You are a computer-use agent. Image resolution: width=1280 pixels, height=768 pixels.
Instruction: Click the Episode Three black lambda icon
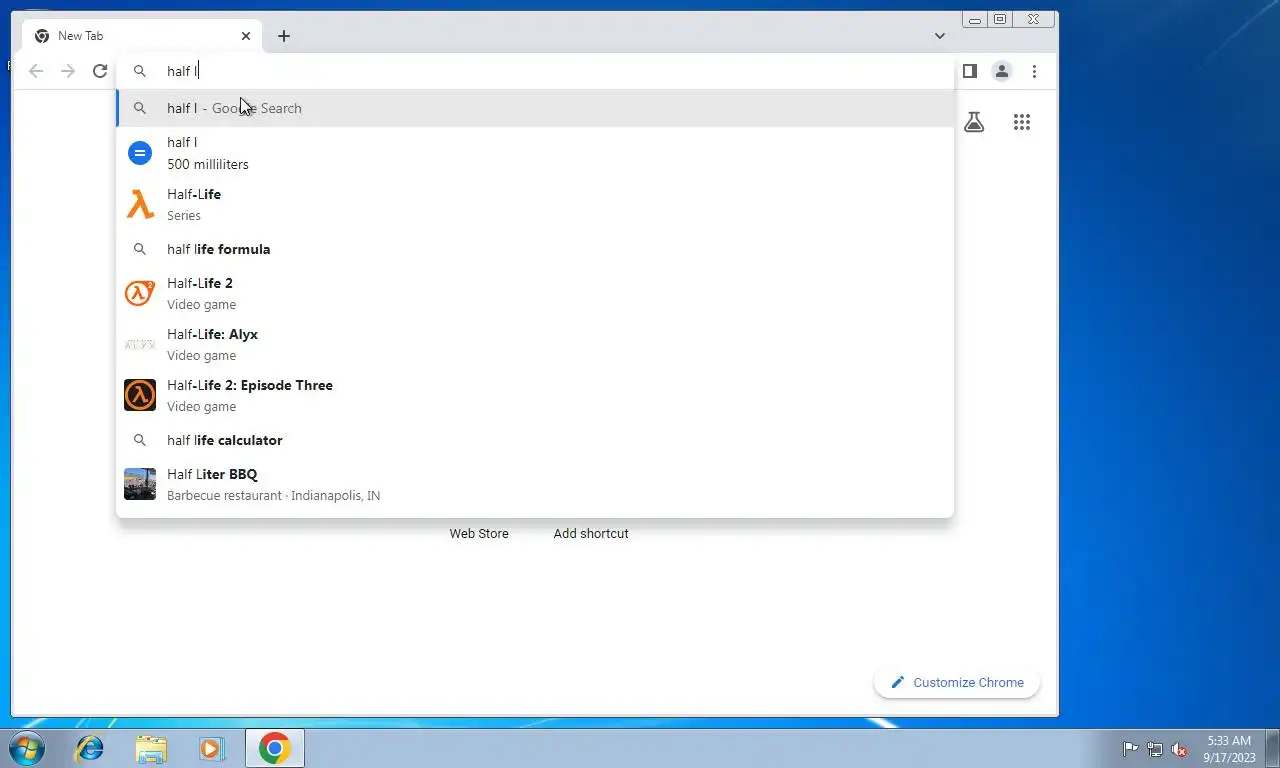click(140, 395)
